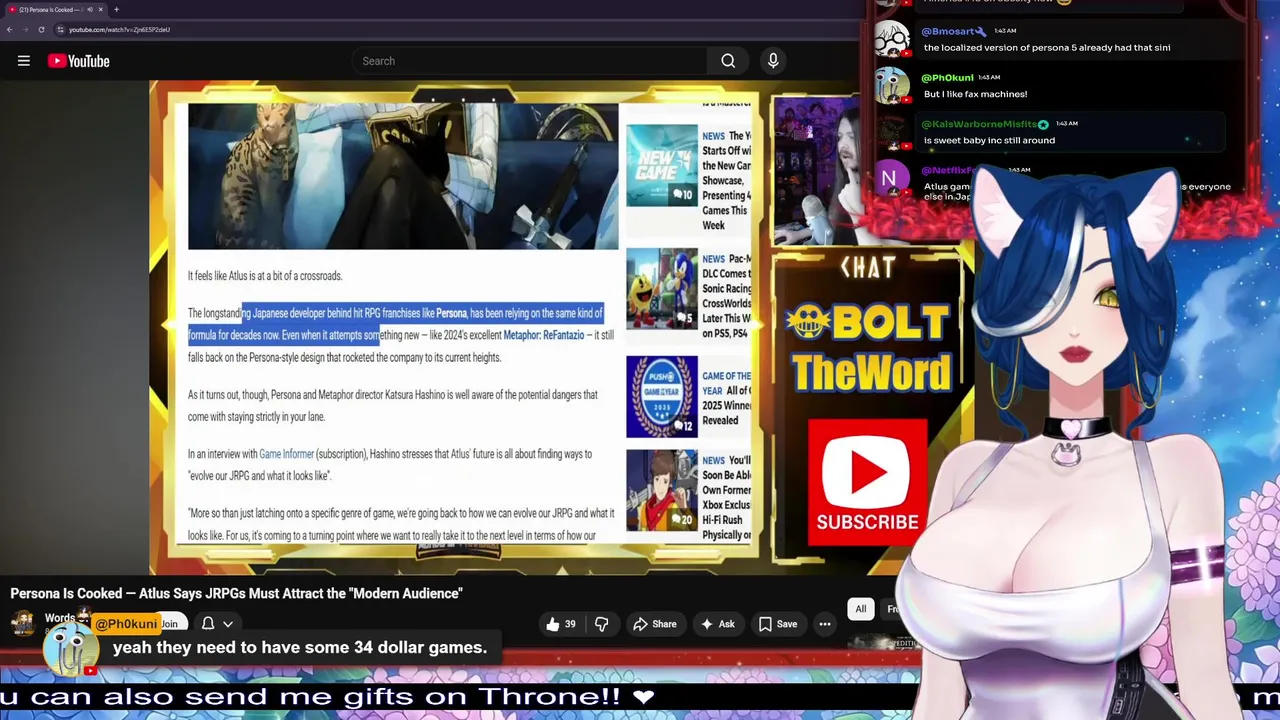1280x720 pixels.
Task: Click the youtube.com address bar URL
Action: pos(119,30)
